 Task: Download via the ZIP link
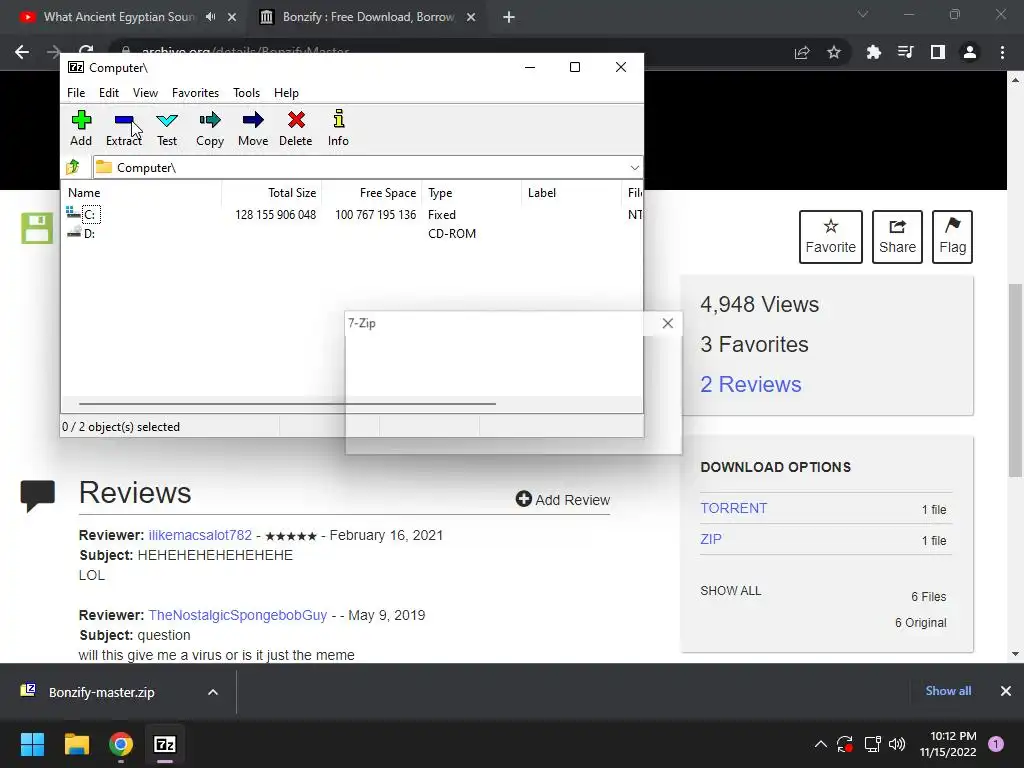(711, 539)
